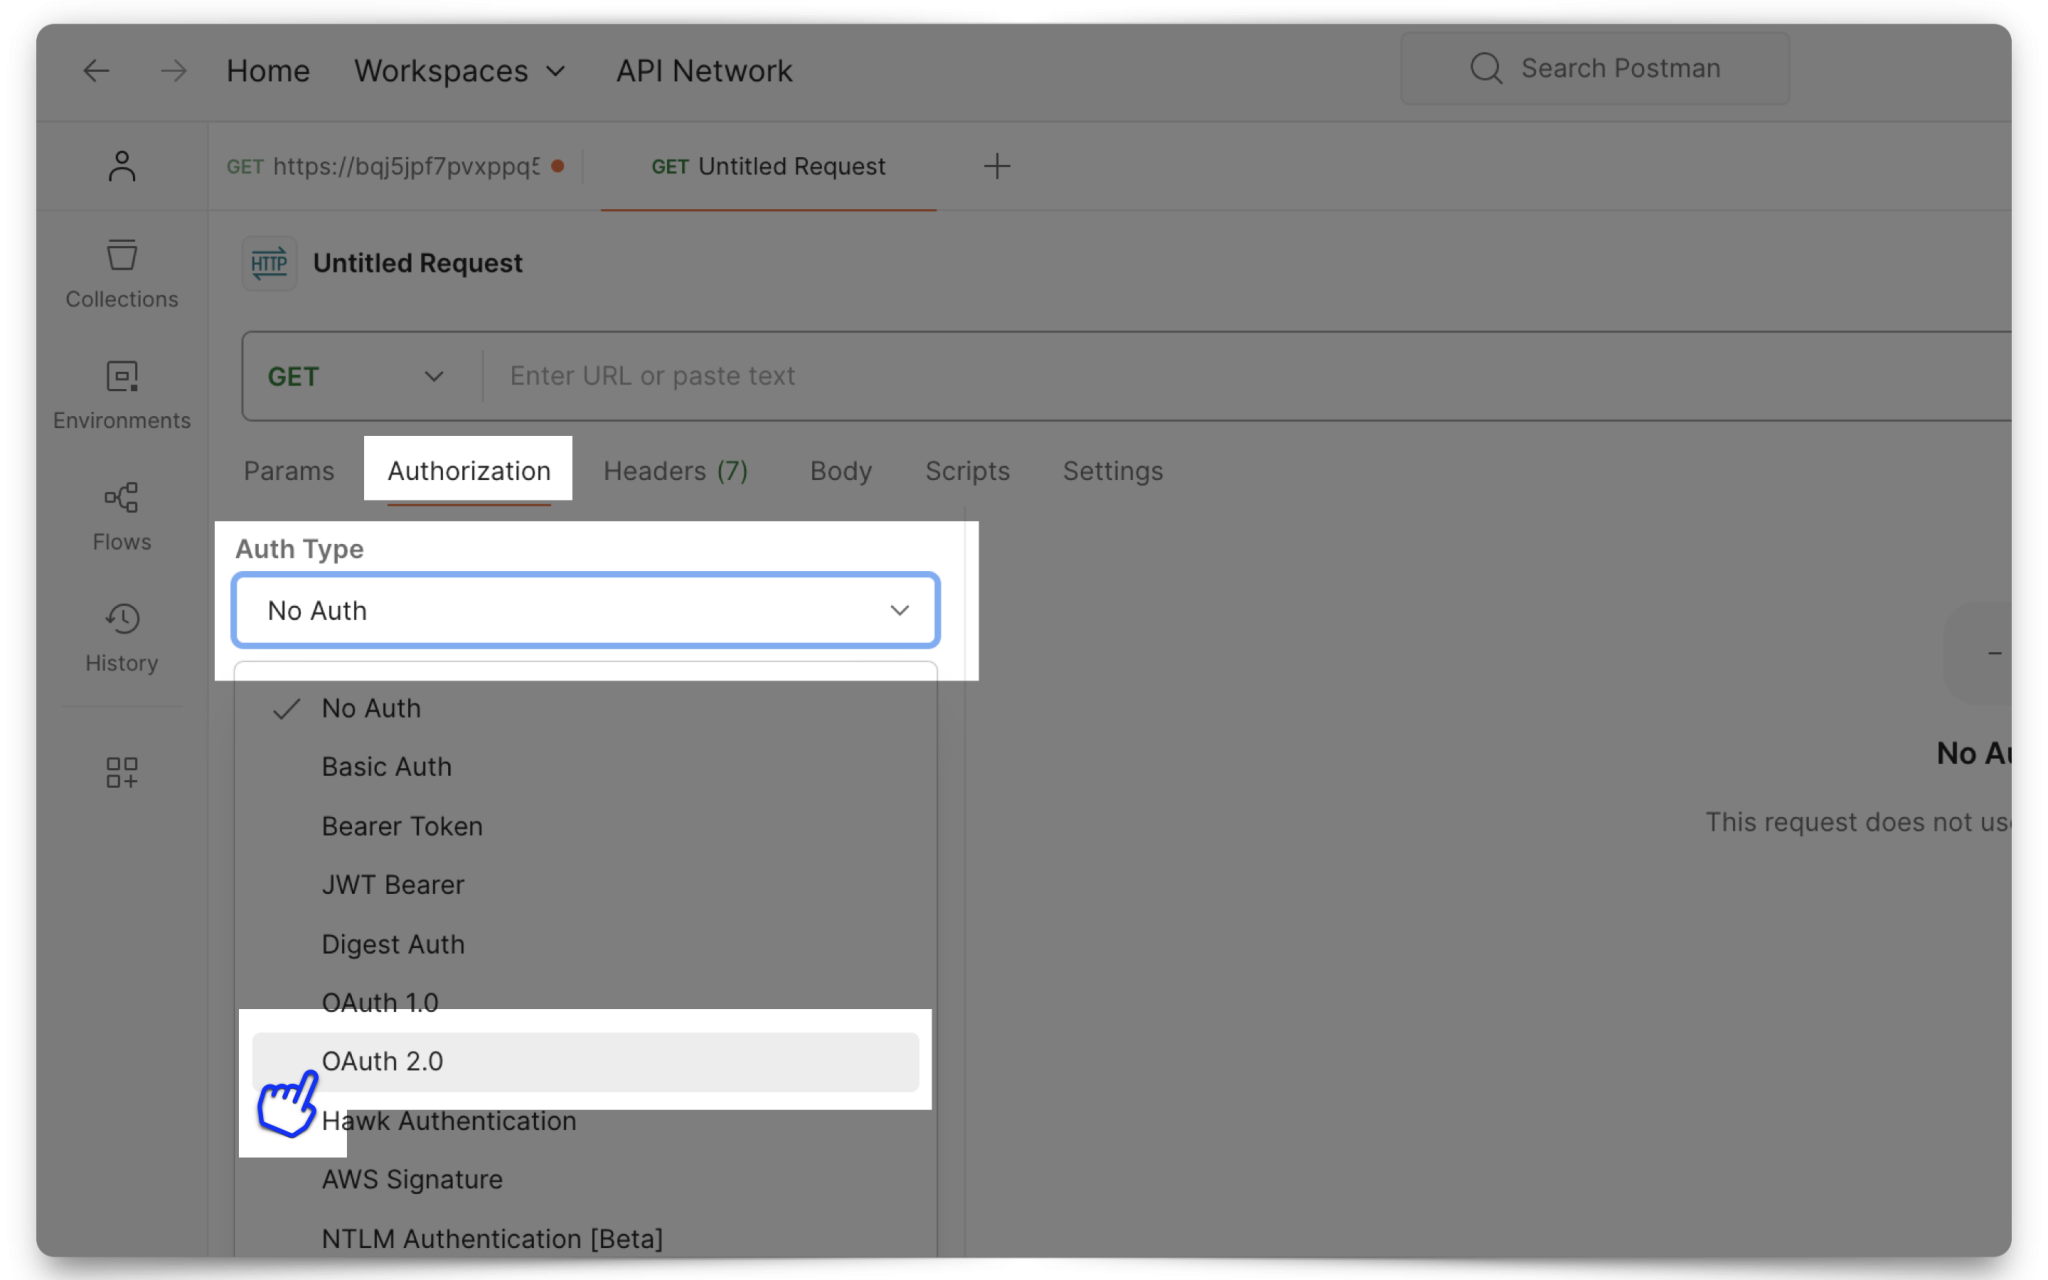This screenshot has height=1280, width=2048.
Task: Expand the Workspaces menu
Action: [459, 70]
